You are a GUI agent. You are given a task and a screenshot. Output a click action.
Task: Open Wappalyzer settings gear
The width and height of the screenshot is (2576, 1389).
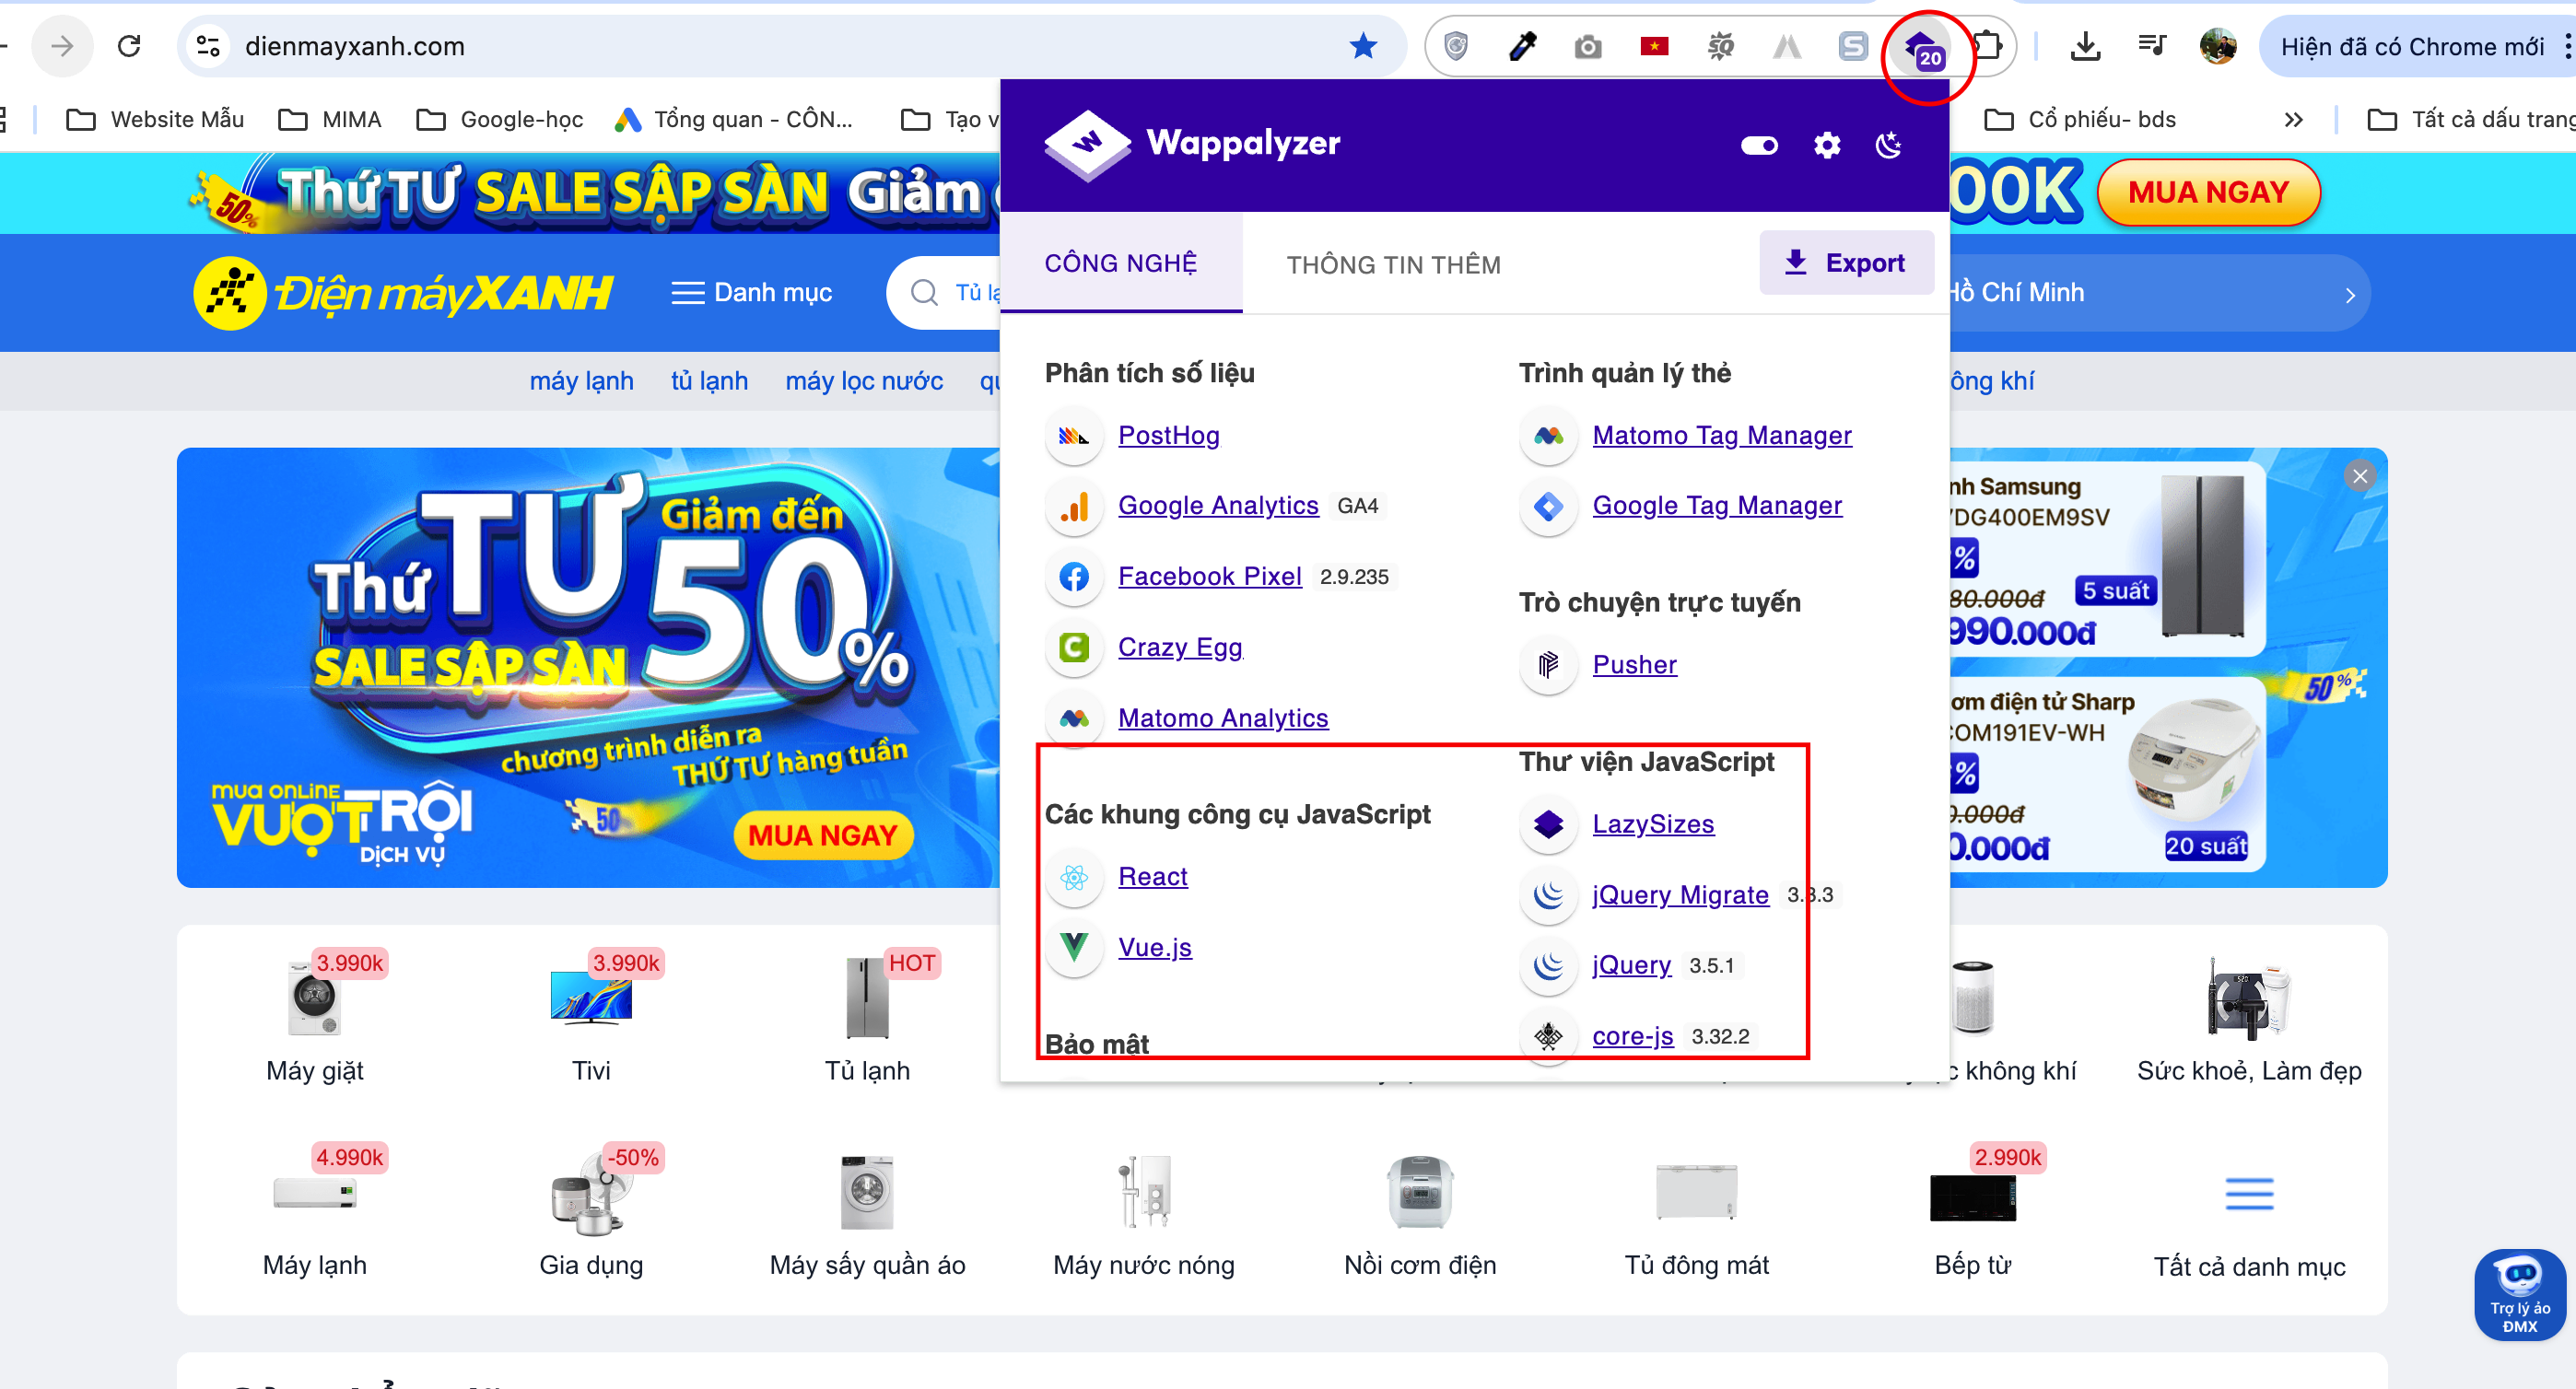coord(1827,146)
